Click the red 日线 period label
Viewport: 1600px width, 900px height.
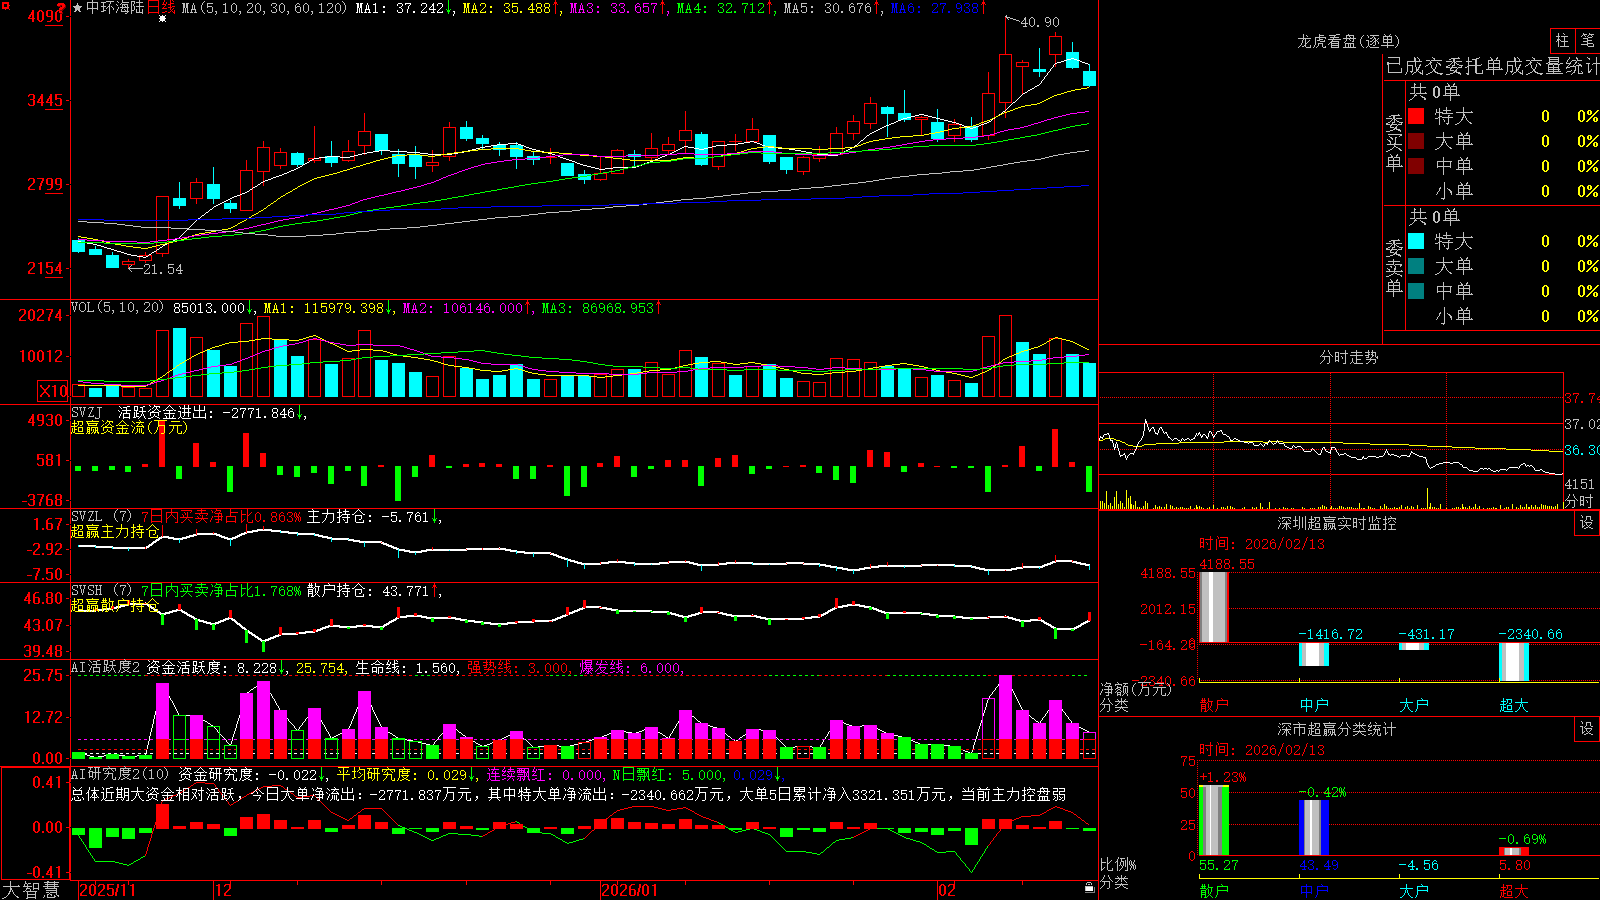[161, 8]
